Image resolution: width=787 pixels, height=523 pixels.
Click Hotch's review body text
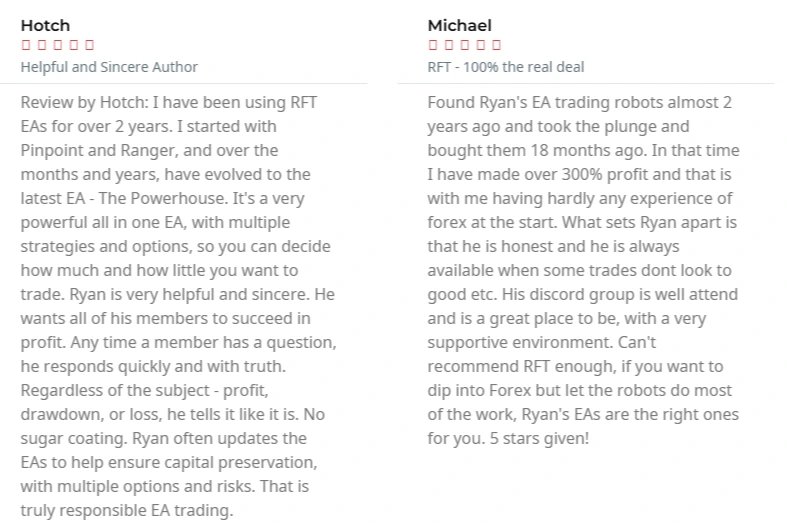click(178, 306)
